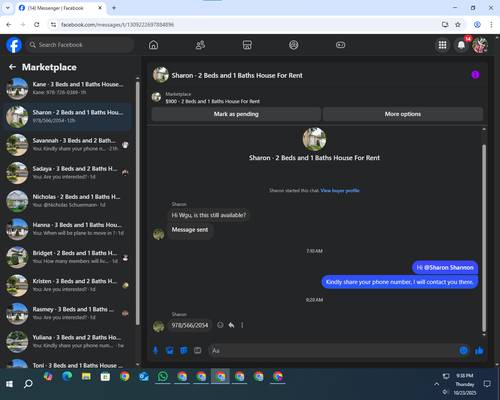Click the back arrow beside Marketplace
The width and height of the screenshot is (500, 400).
tap(12, 67)
